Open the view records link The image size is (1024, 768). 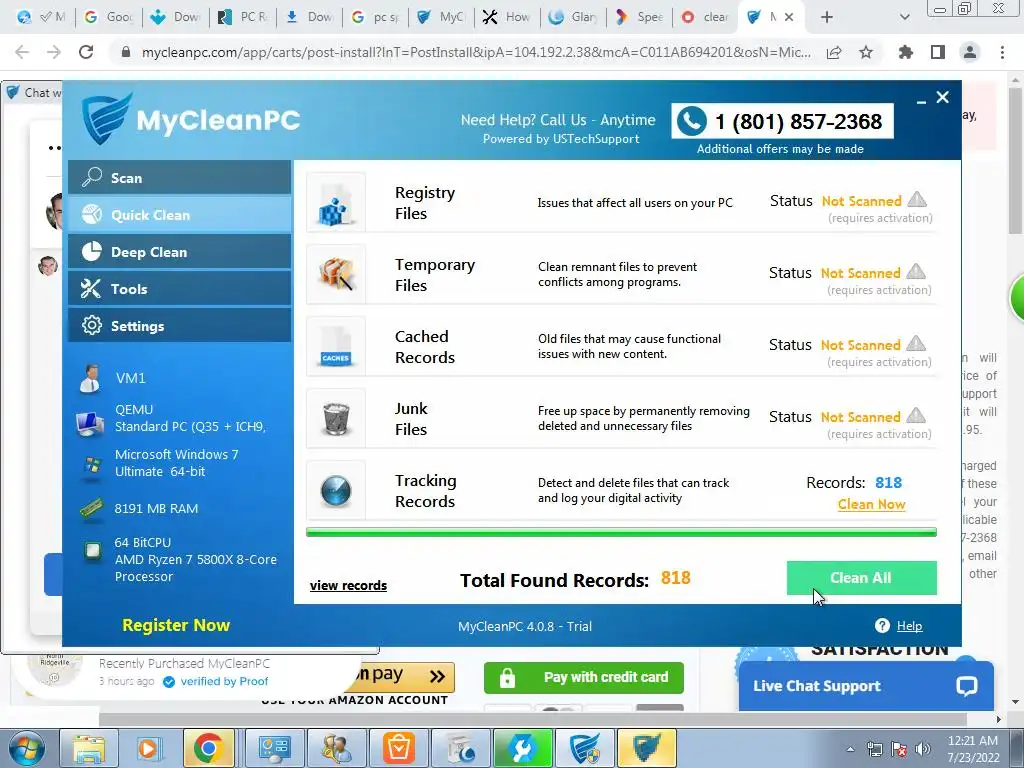pyautogui.click(x=348, y=585)
